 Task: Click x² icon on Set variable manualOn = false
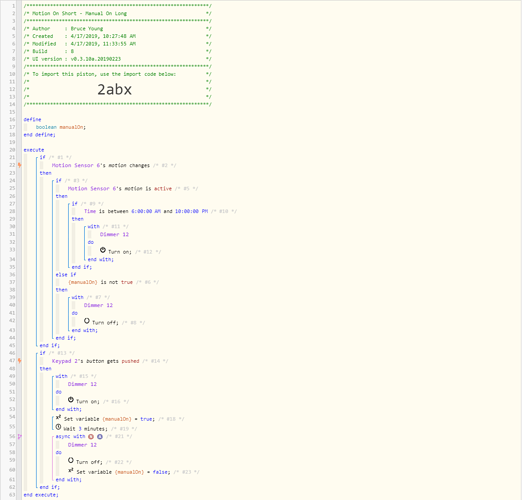click(x=71, y=470)
